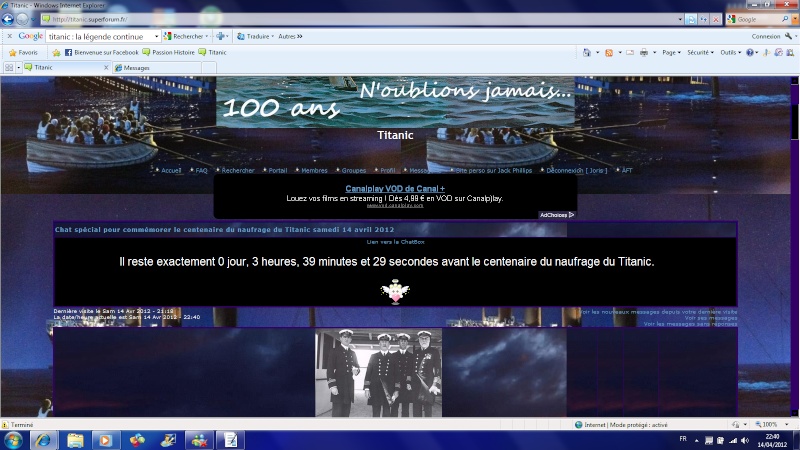Open the Google toolbar wrench settings
The height and width of the screenshot is (450, 800).
coord(788,36)
